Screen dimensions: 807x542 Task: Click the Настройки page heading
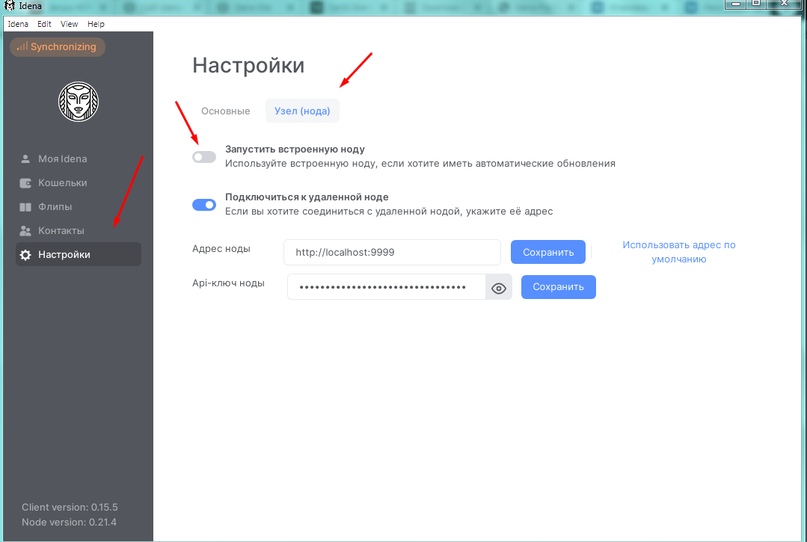(x=249, y=65)
